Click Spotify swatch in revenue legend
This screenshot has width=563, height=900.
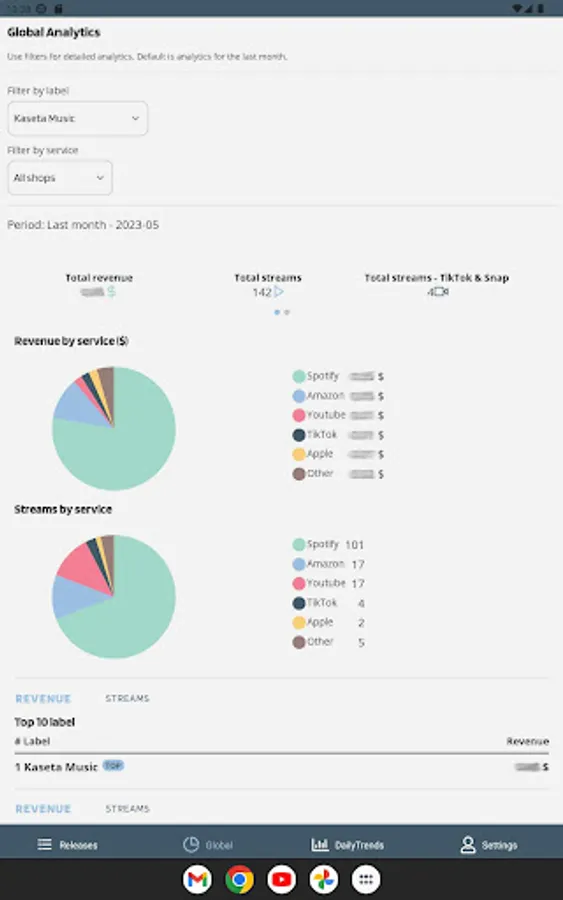(298, 377)
